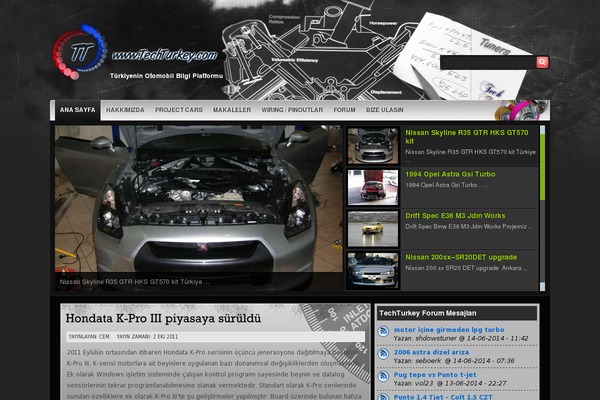Click the www.TechTurkey.com site title
The width and height of the screenshot is (600, 400).
(x=165, y=56)
